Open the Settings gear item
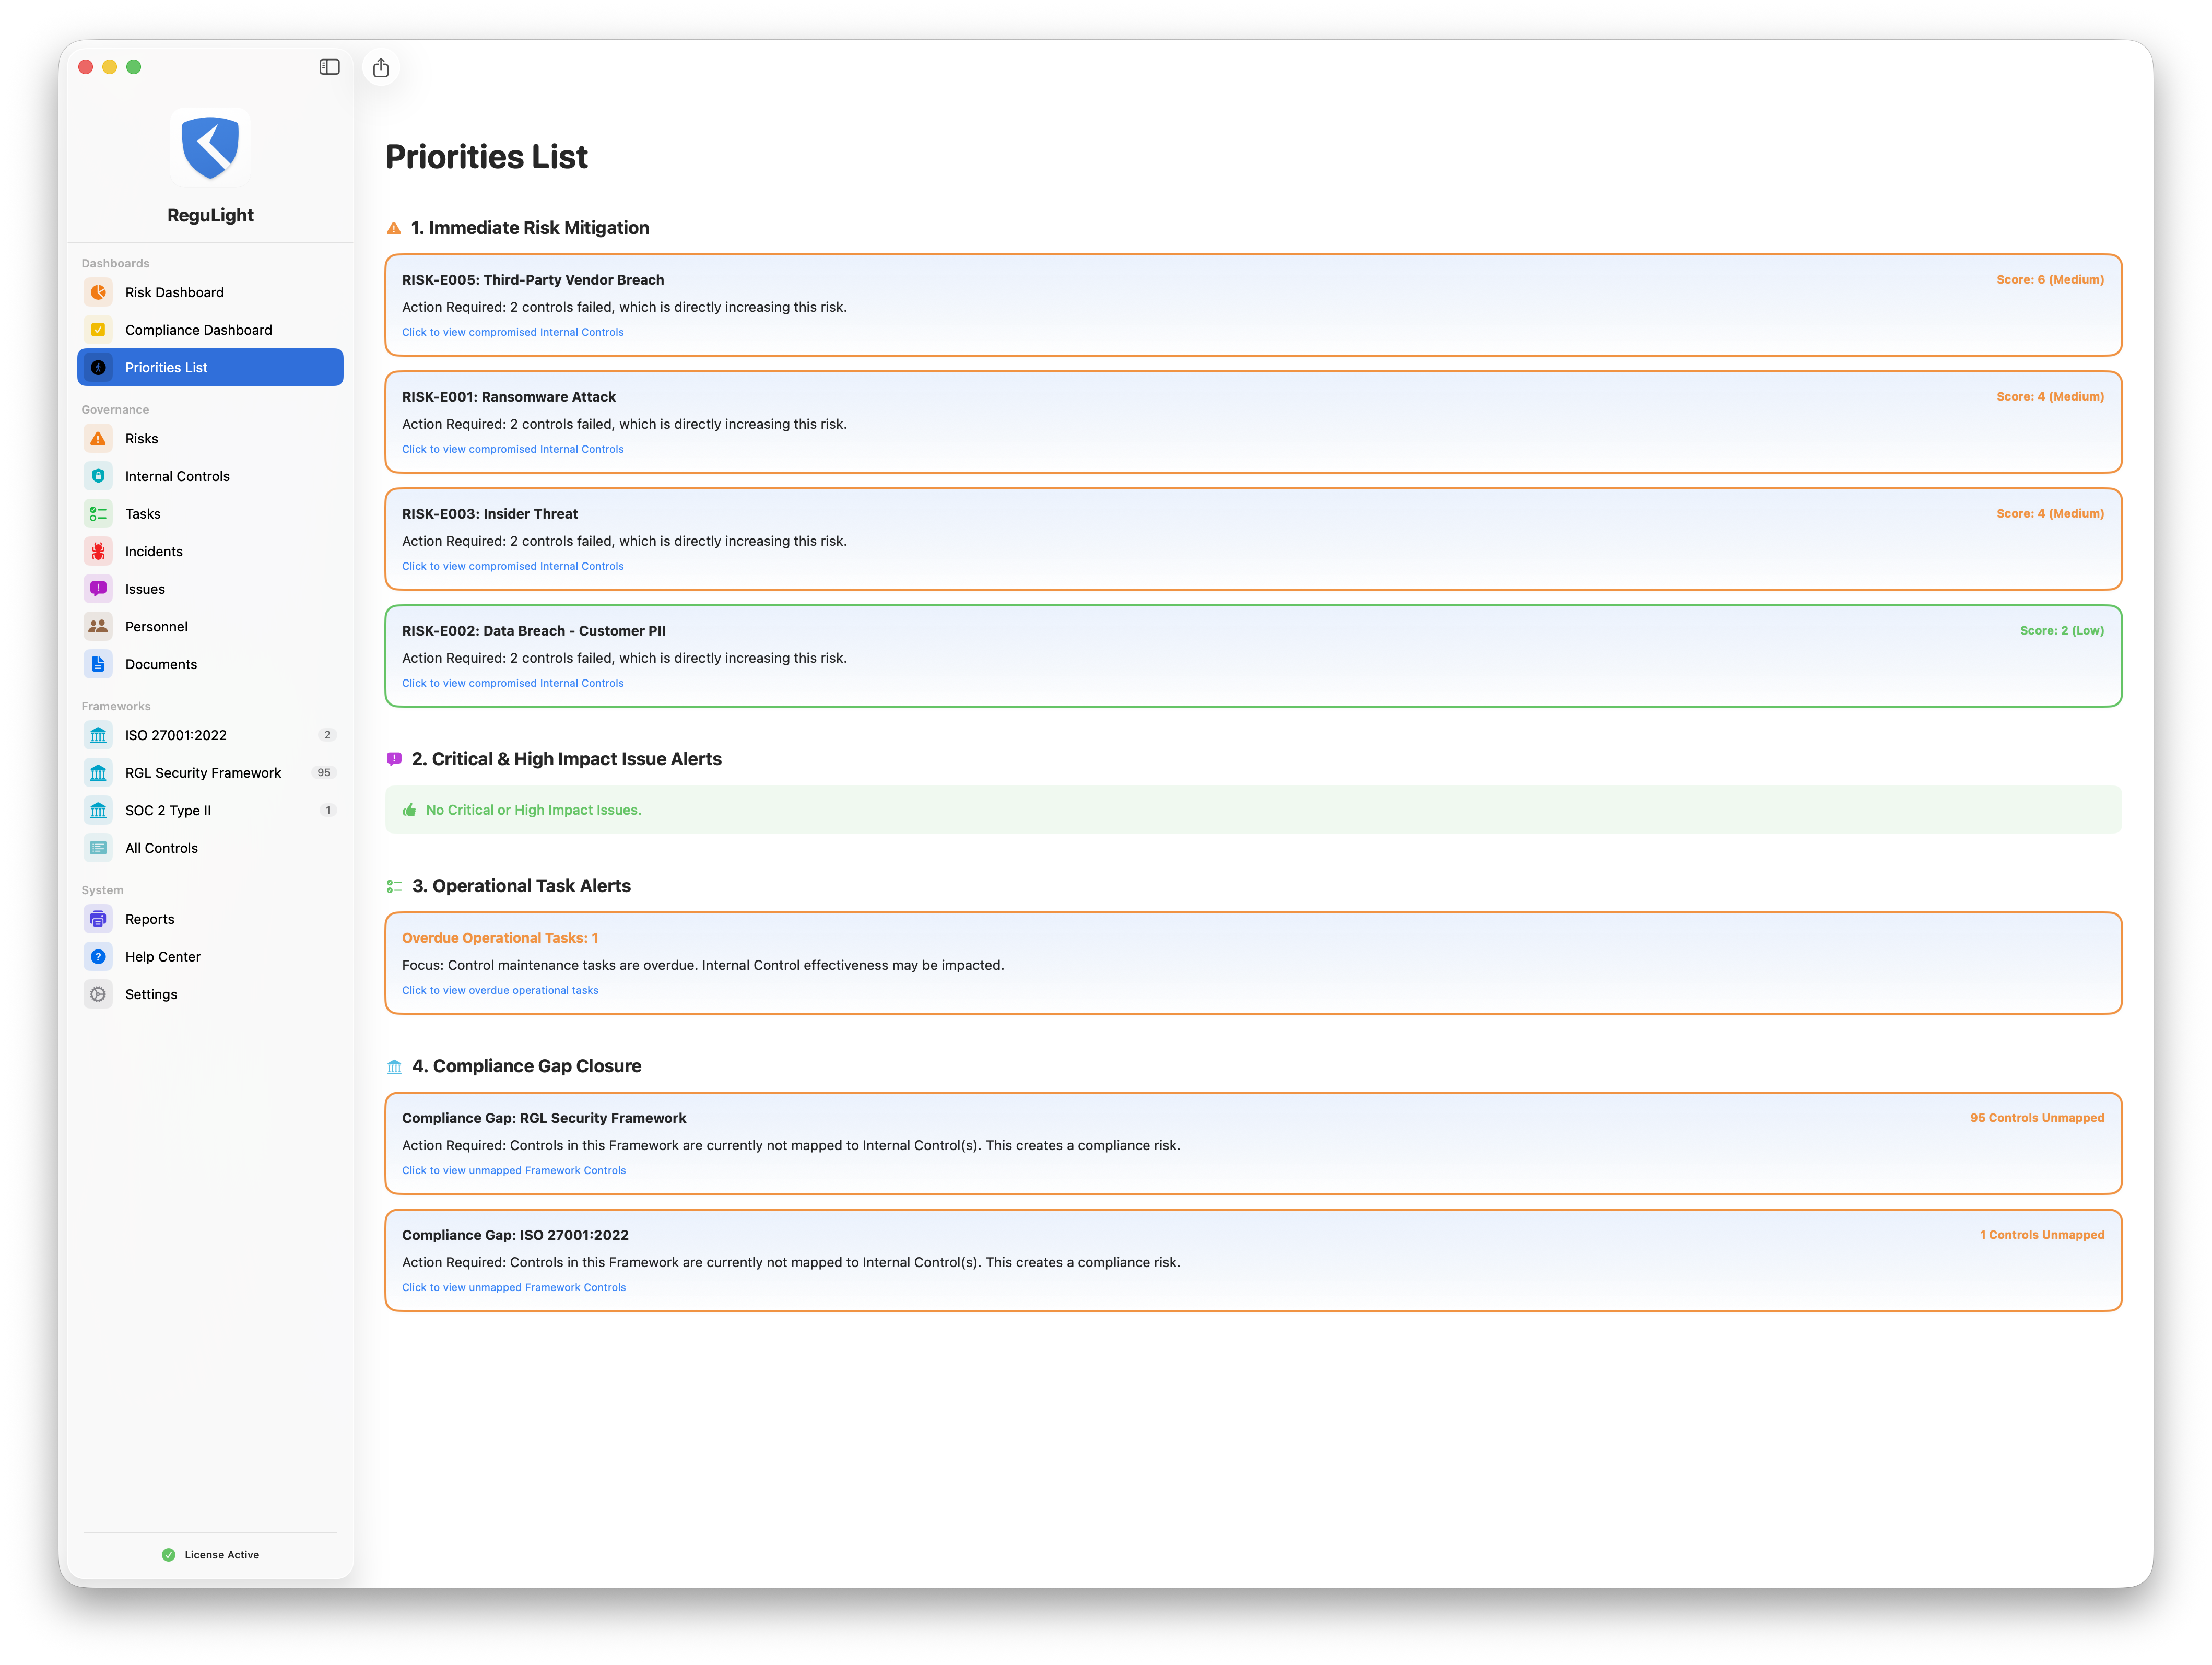The width and height of the screenshot is (2212, 1665). pos(151,994)
